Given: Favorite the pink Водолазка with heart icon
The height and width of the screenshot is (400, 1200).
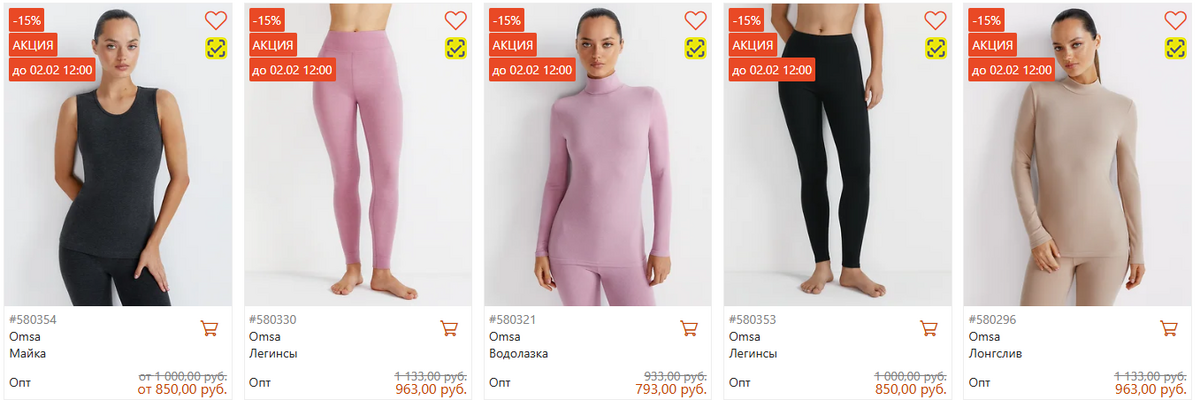Looking at the screenshot, I should point(696,20).
